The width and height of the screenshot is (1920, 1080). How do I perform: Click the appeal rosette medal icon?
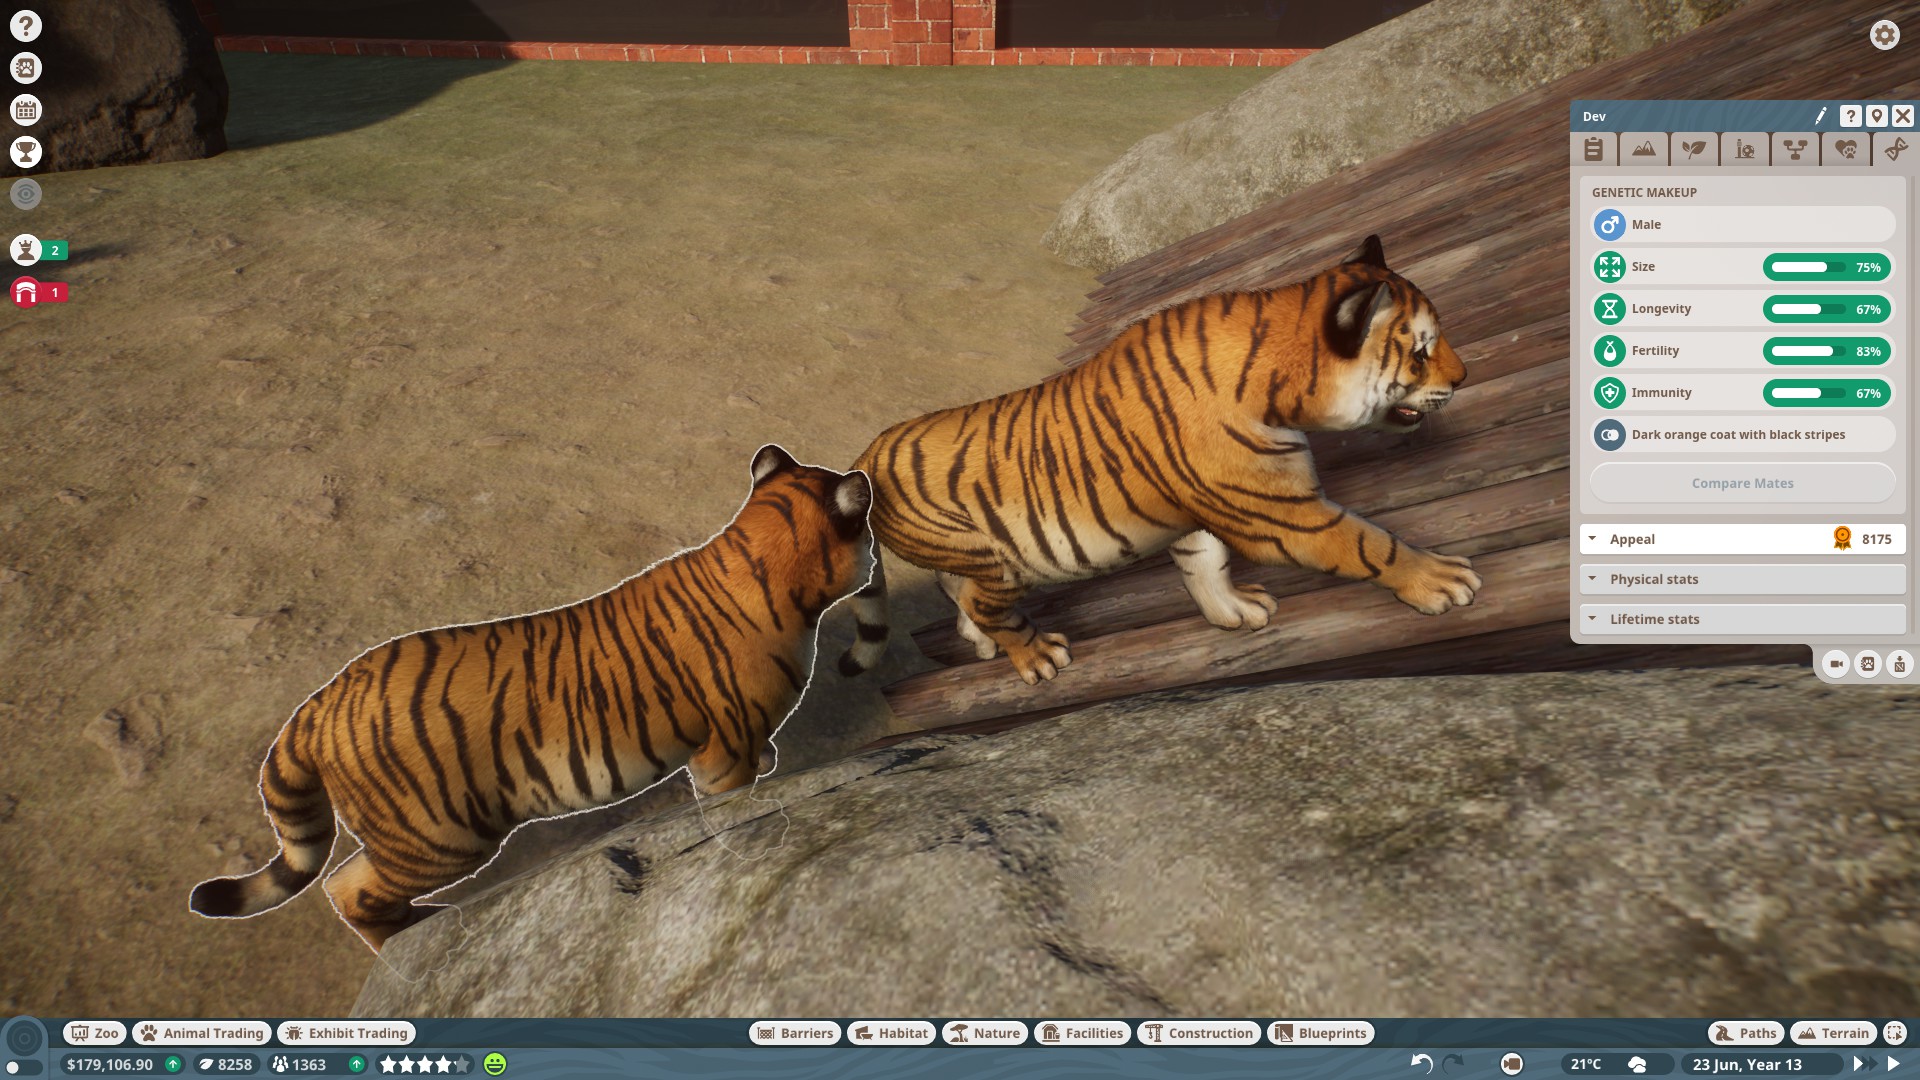click(1842, 539)
